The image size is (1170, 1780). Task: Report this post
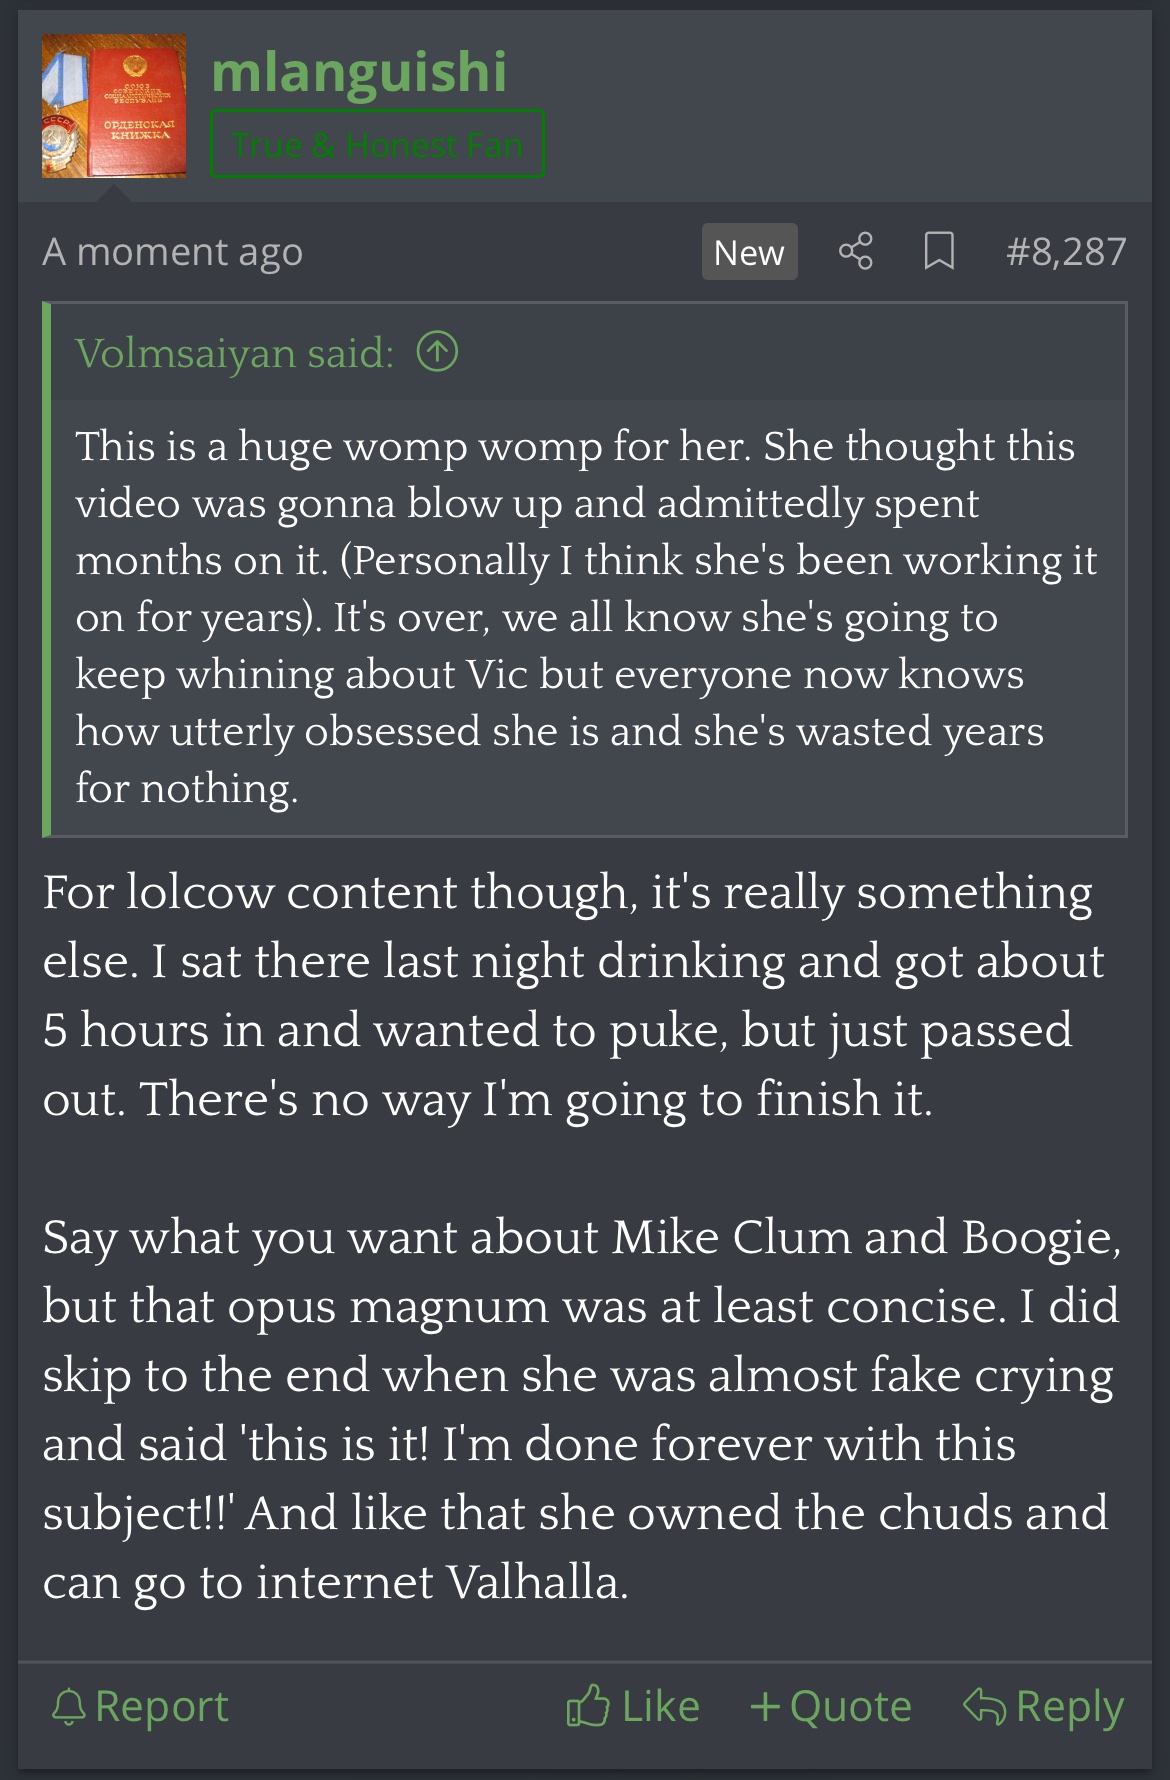pyautogui.click(x=140, y=1707)
